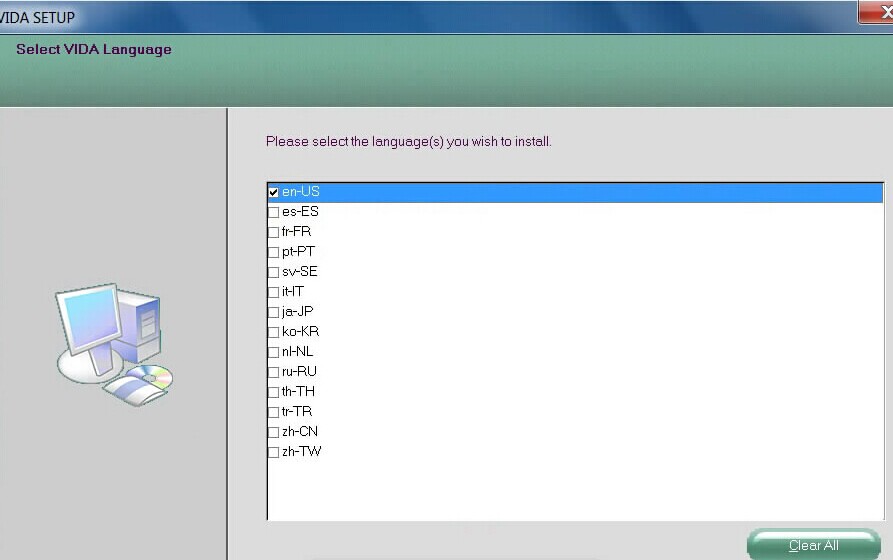Select the sv-SE checkbox
Viewport: 893px width, 560px height.
tap(273, 272)
